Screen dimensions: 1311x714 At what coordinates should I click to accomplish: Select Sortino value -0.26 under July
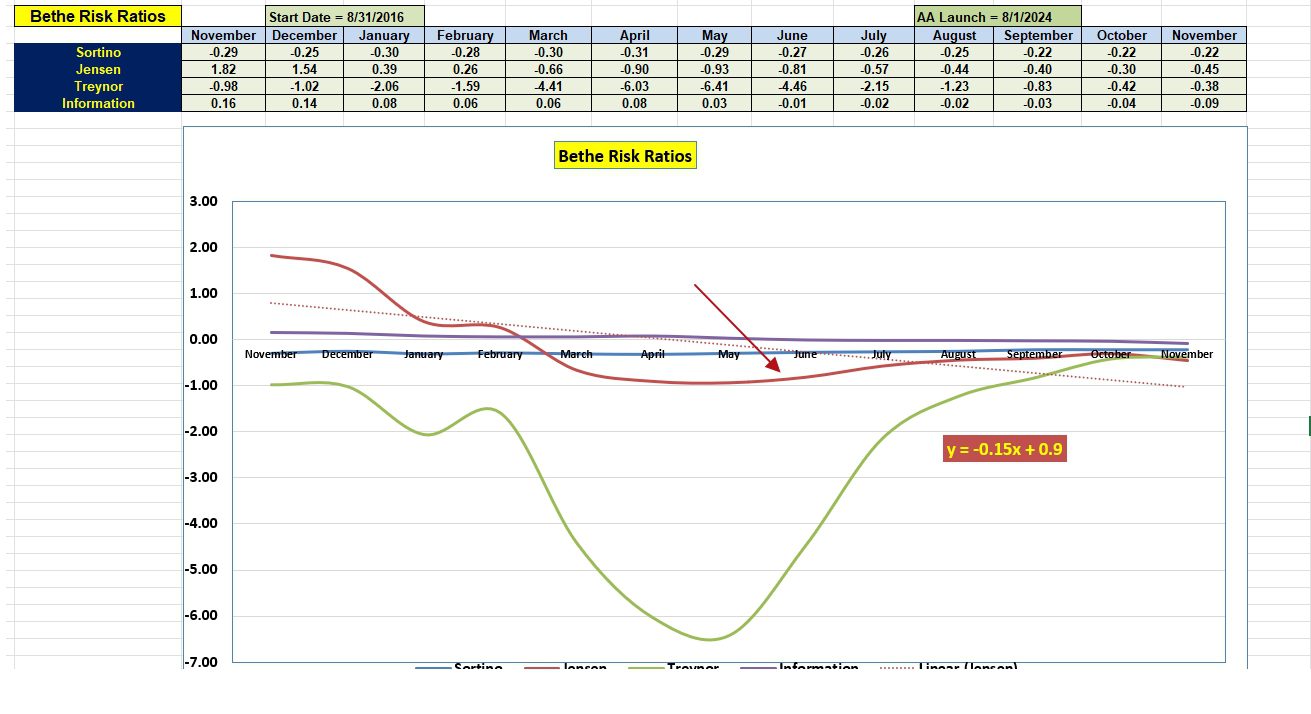(x=873, y=52)
